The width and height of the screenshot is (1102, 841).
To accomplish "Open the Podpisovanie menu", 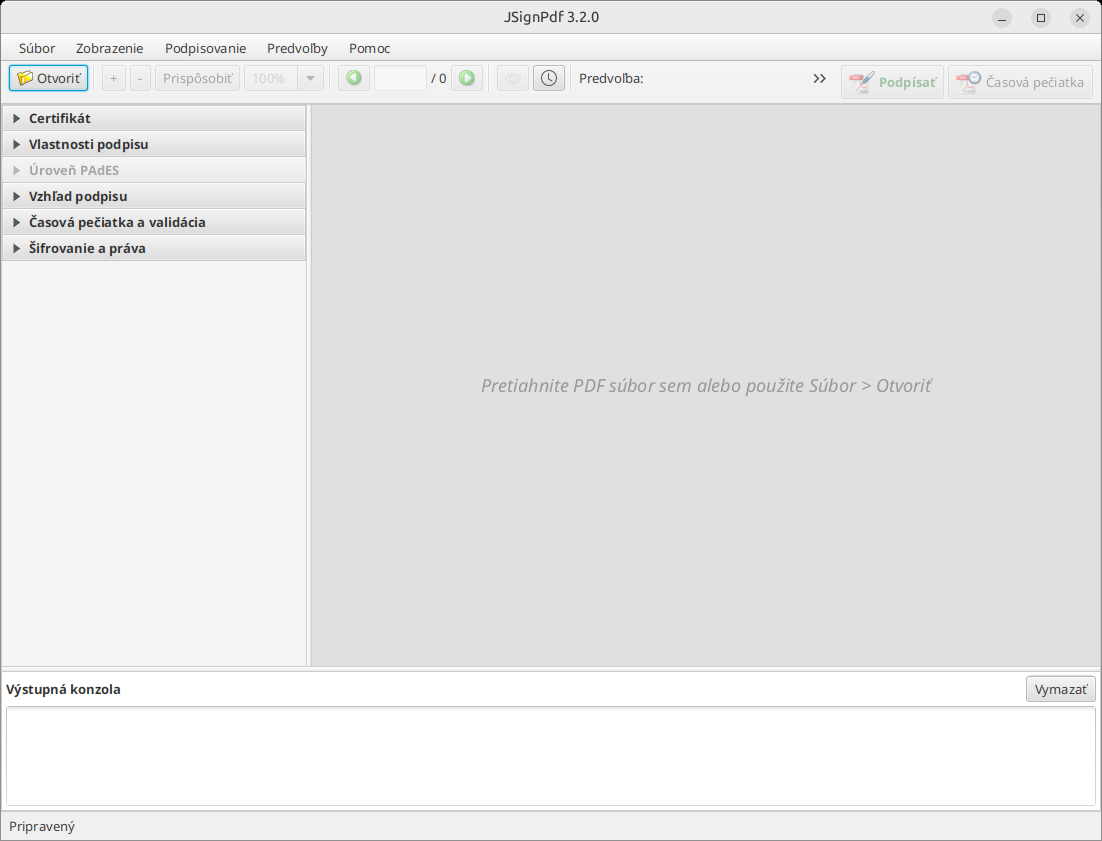I will (x=205, y=48).
